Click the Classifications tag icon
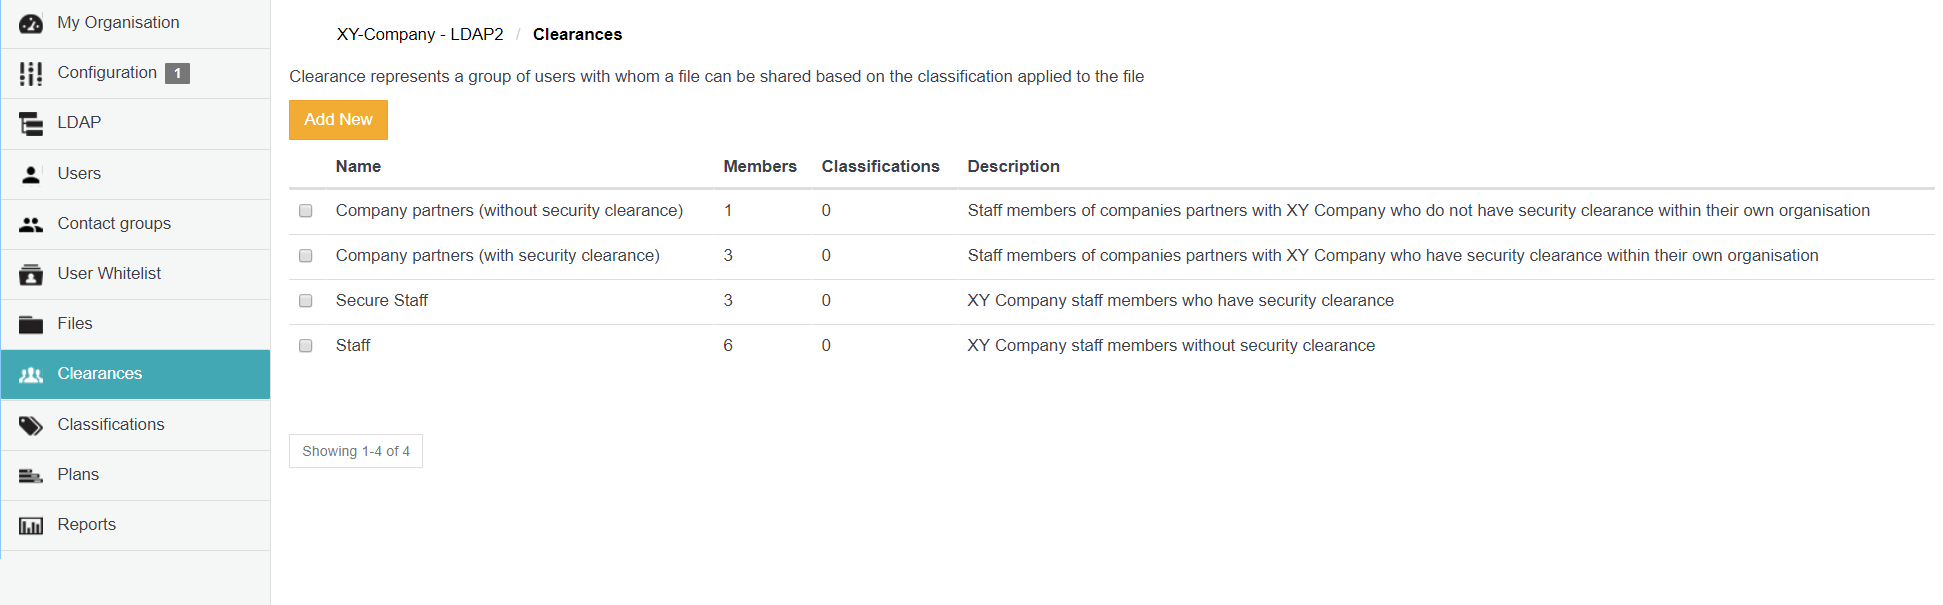 click(31, 425)
